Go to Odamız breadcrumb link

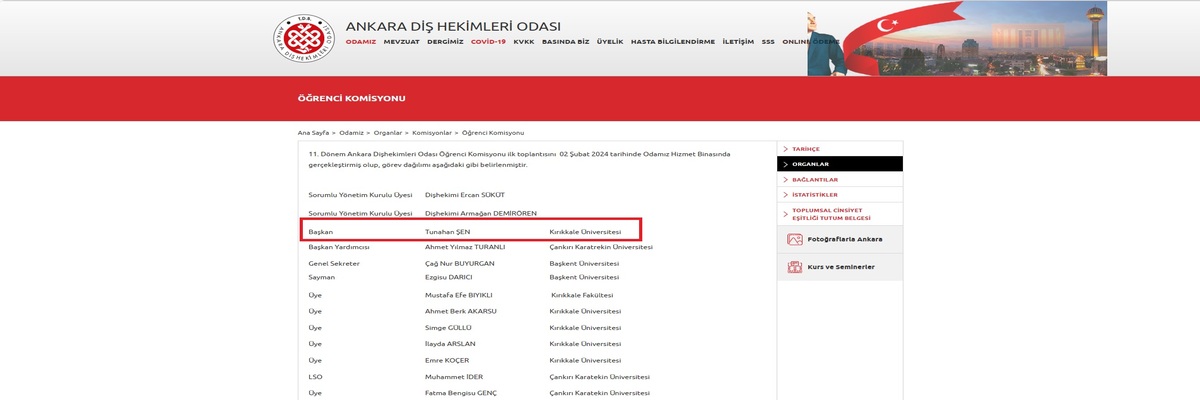351,133
